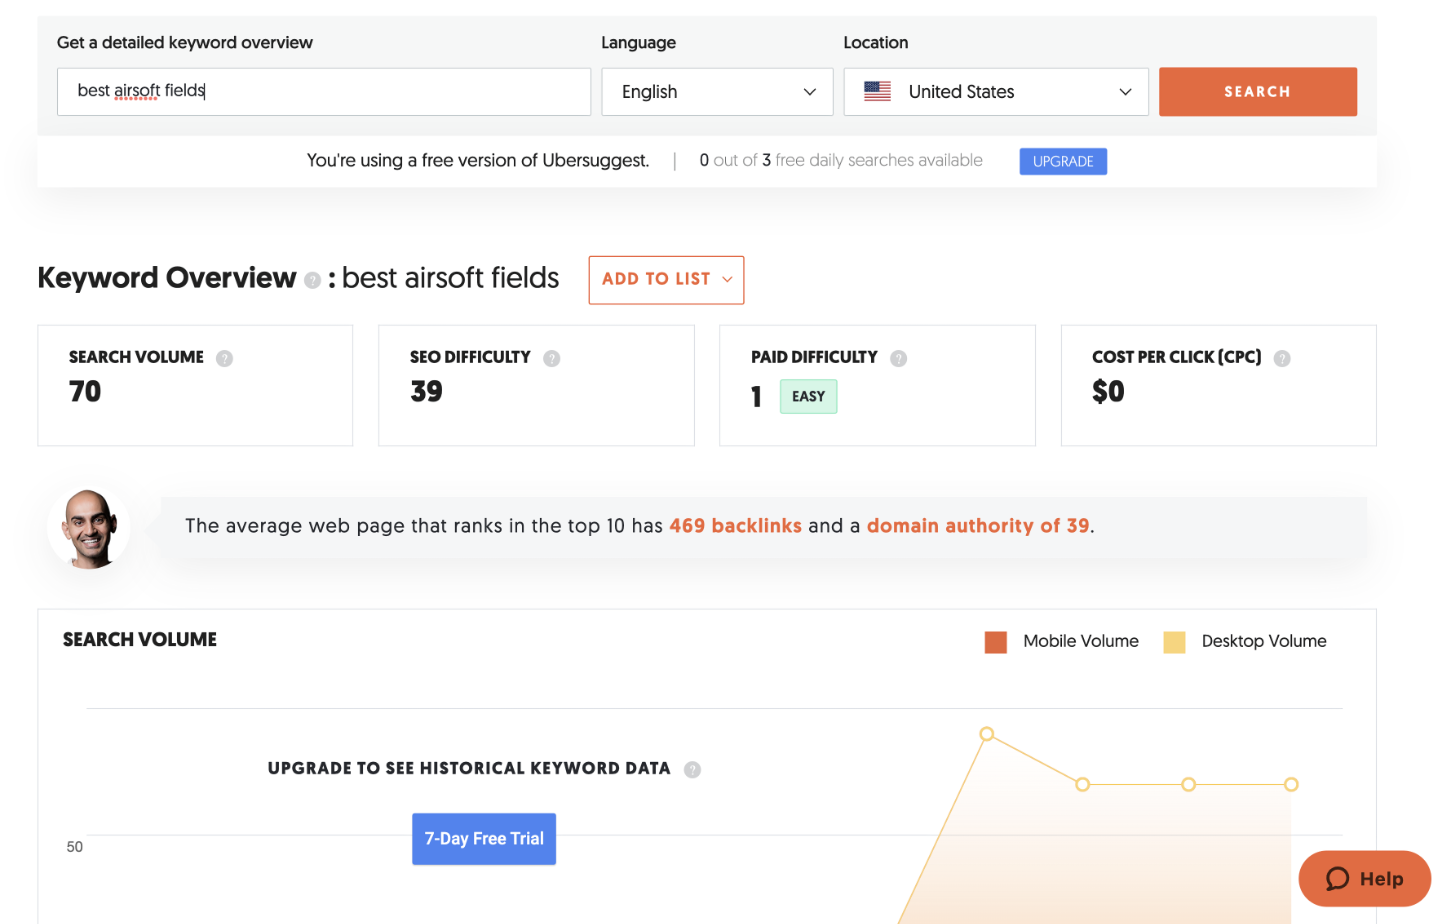Open the Language dropdown set to English
Image resolution: width=1440 pixels, height=924 pixels.
pos(717,92)
